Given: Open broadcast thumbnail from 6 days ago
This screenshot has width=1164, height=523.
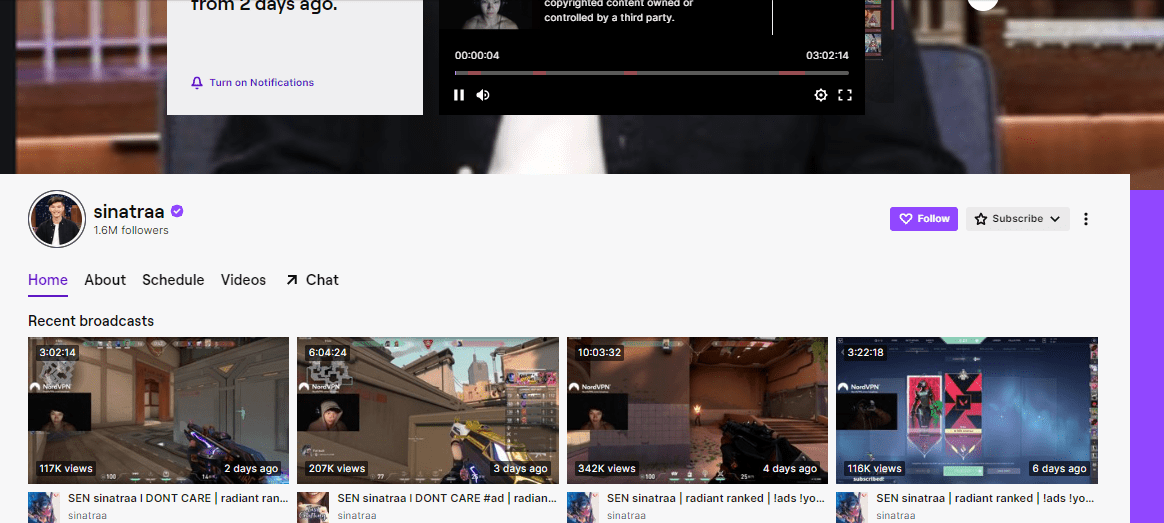Looking at the screenshot, I should (967, 410).
